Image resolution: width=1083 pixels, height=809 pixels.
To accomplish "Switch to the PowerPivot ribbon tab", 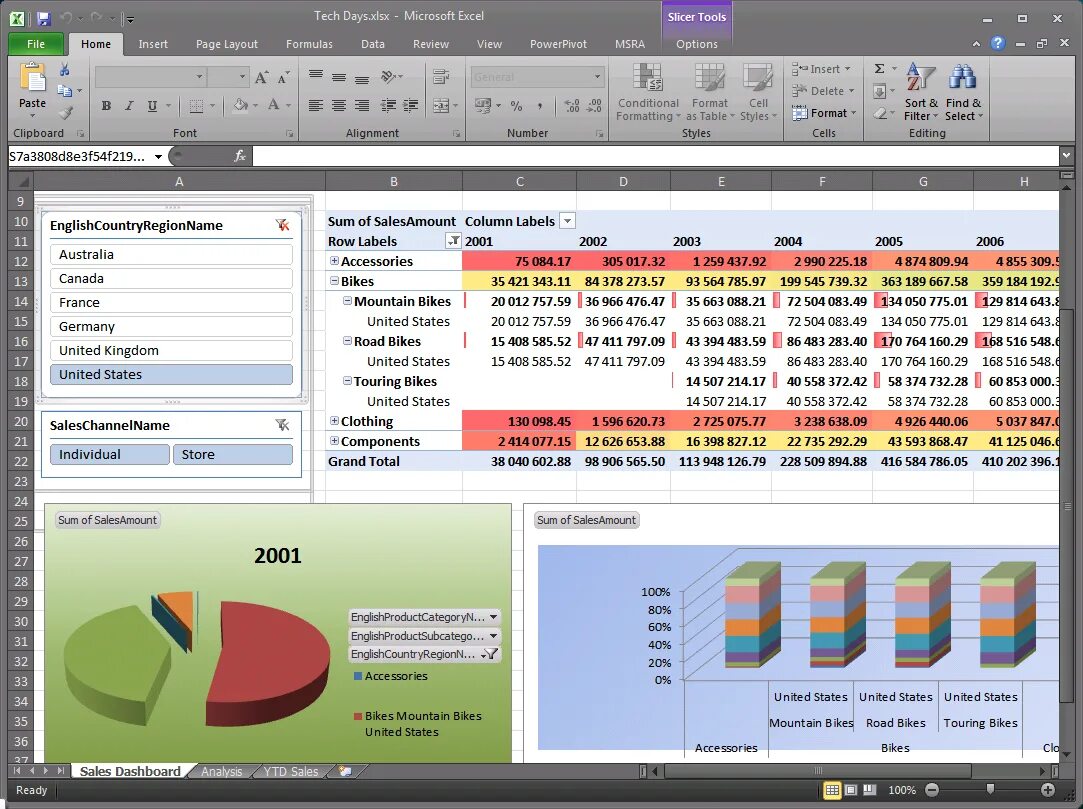I will [x=558, y=44].
